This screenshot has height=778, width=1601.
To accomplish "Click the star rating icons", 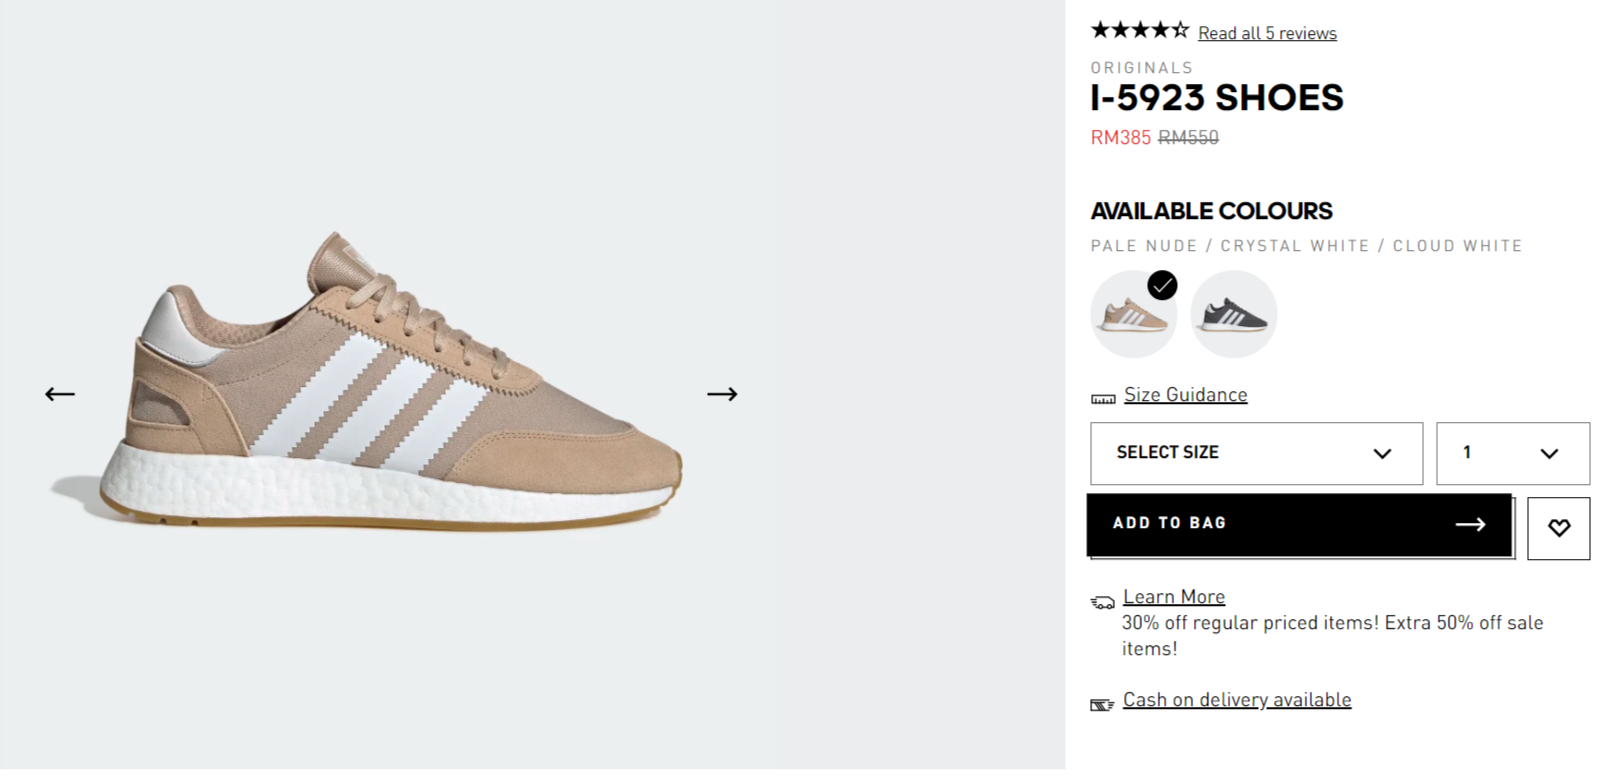I will pos(1140,30).
